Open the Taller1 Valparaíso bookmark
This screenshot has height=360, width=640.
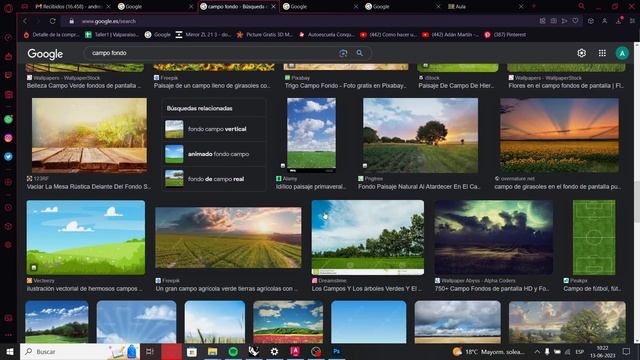click(x=112, y=35)
